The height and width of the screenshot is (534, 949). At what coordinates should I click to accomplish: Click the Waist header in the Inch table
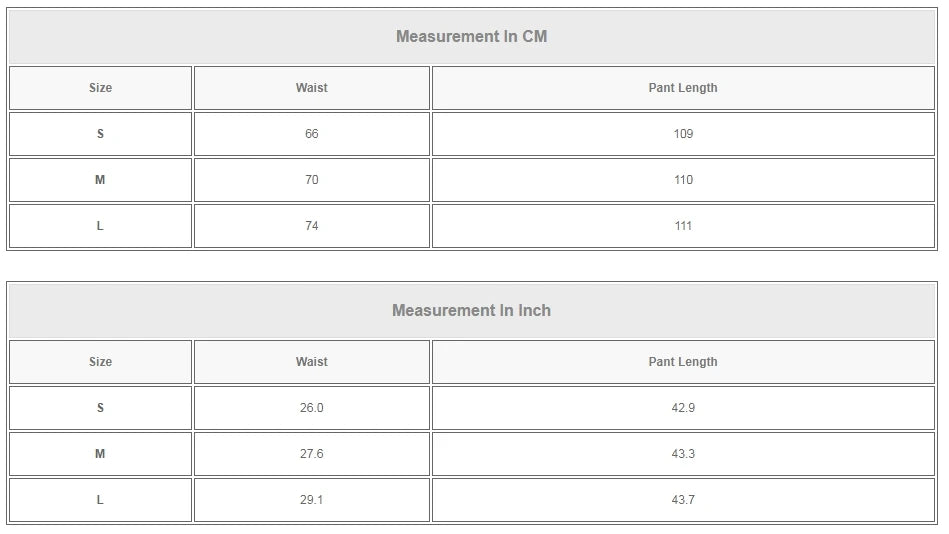coord(311,362)
